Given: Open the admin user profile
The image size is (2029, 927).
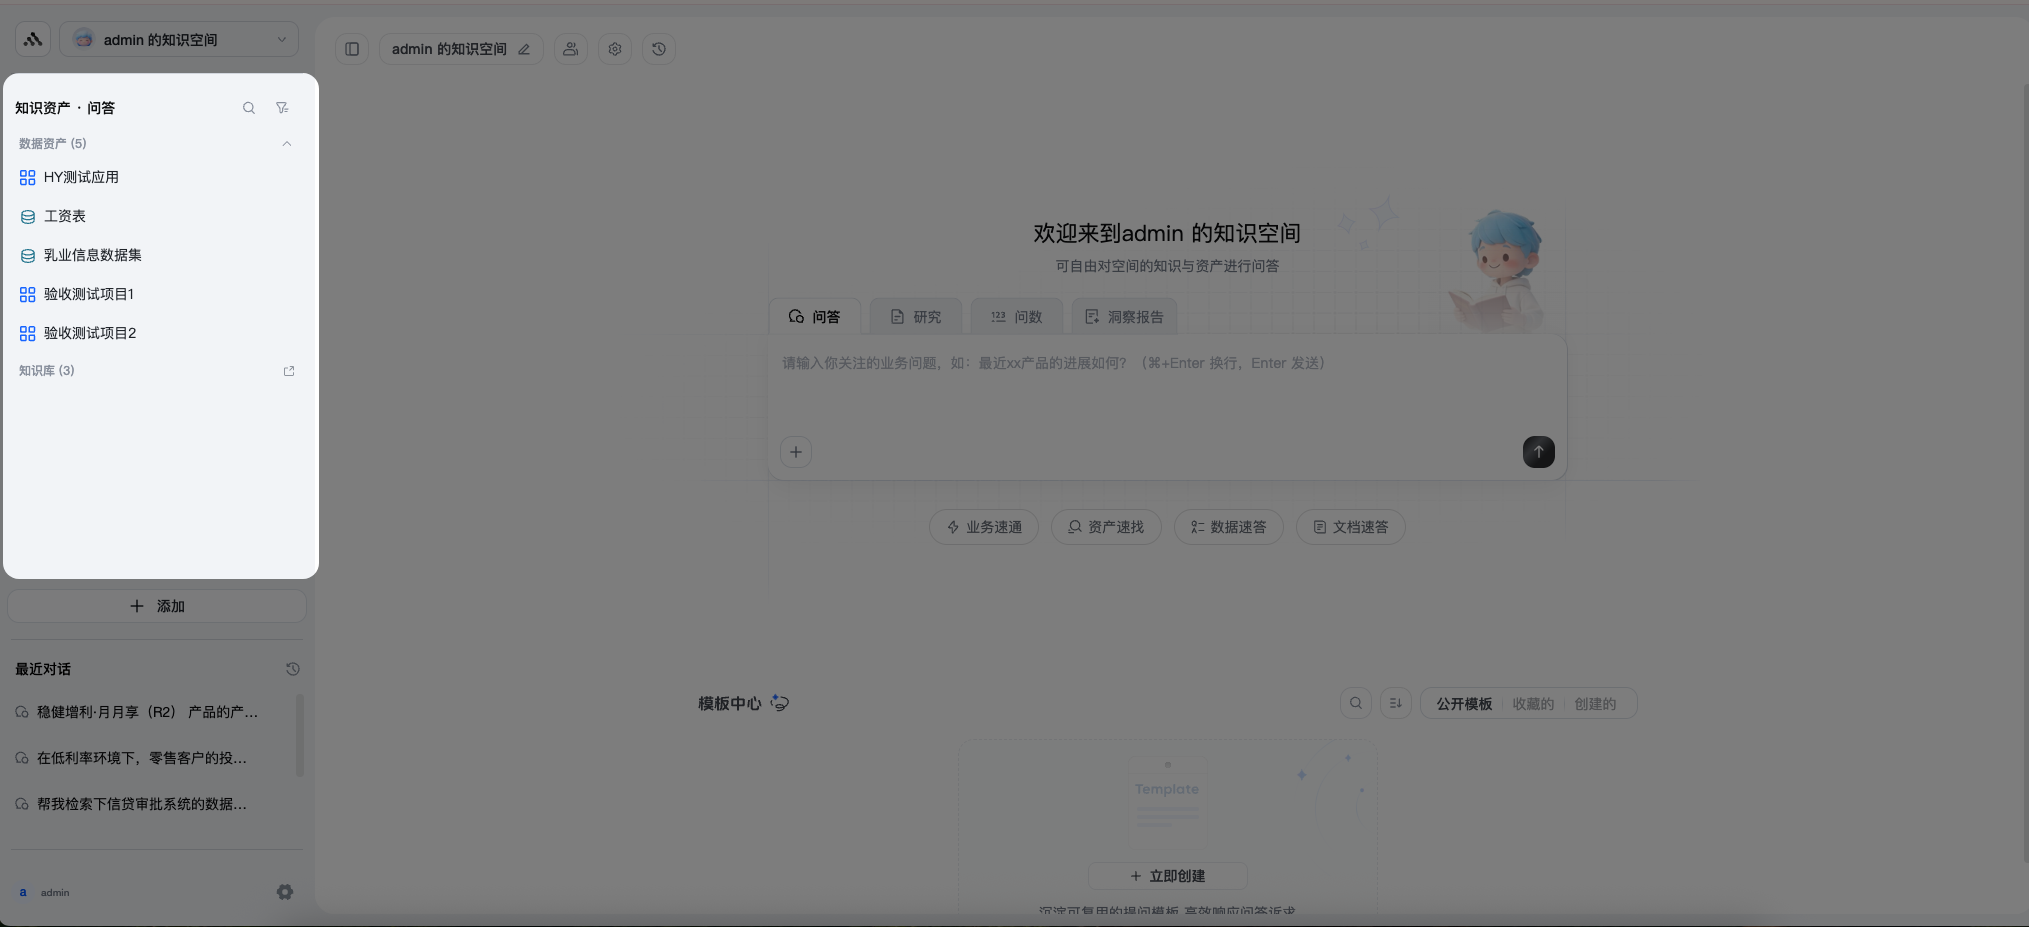Looking at the screenshot, I should point(45,892).
